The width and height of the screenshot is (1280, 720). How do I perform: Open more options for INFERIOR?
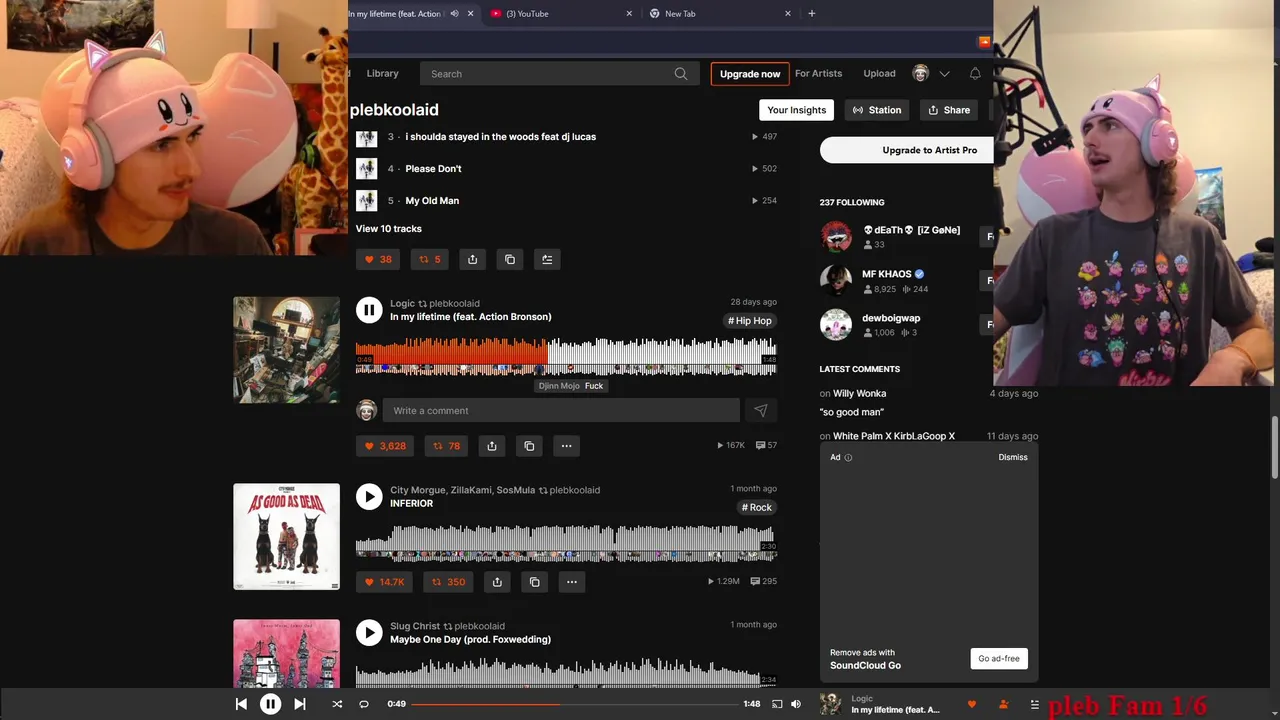tap(571, 582)
